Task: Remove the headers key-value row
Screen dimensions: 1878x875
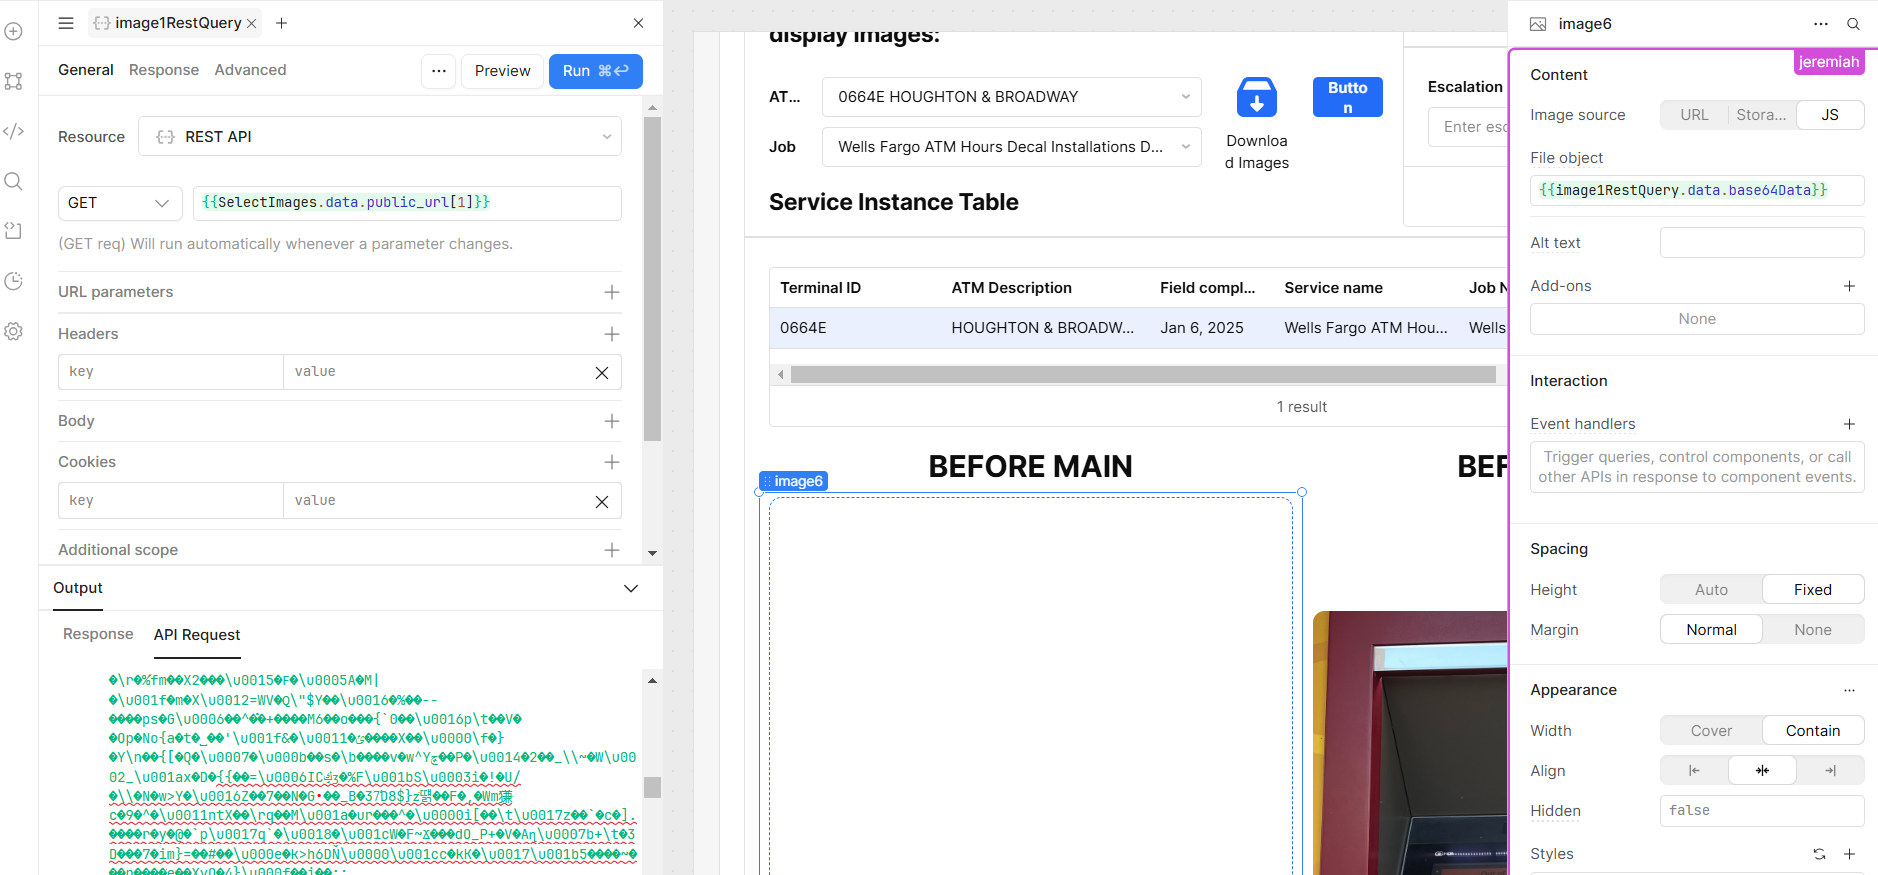Action: click(x=602, y=373)
